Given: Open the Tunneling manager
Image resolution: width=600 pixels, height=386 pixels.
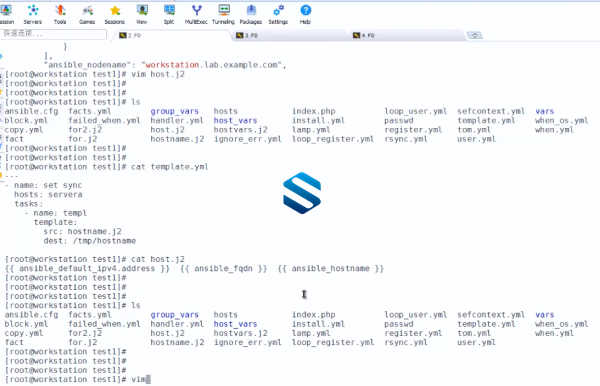Looking at the screenshot, I should (223, 14).
